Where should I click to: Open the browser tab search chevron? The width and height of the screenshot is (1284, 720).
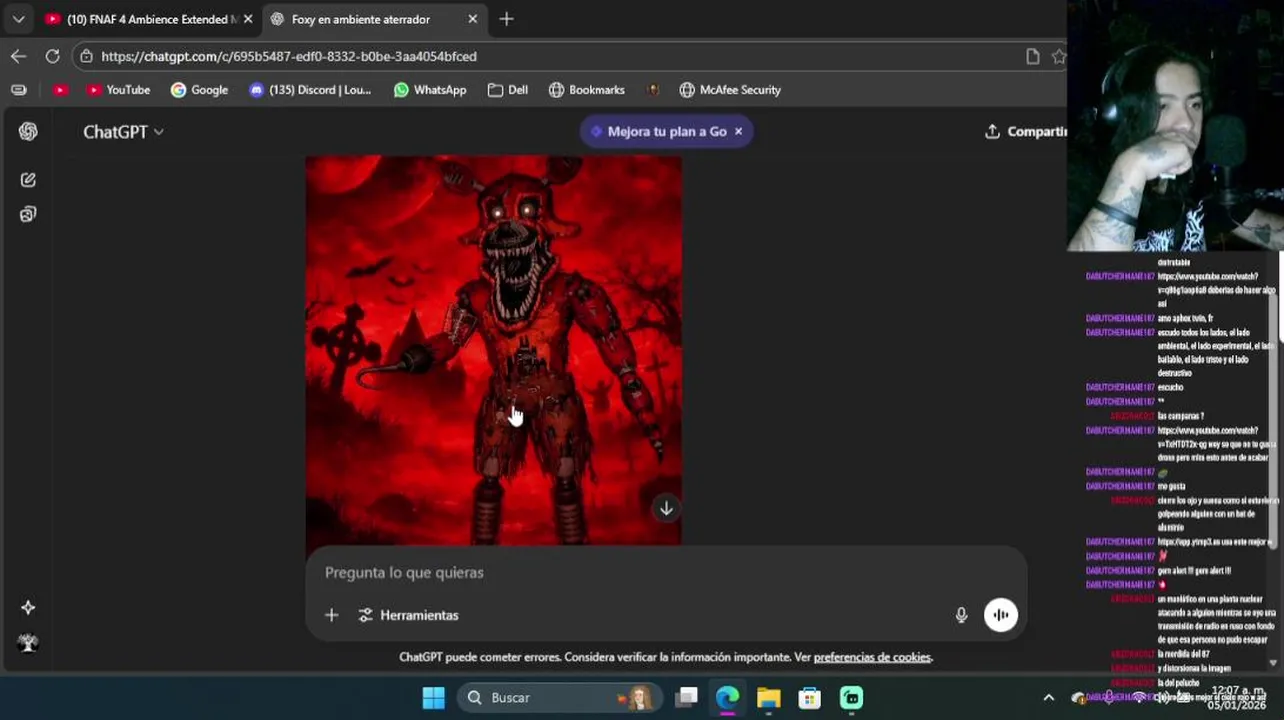tap(18, 19)
